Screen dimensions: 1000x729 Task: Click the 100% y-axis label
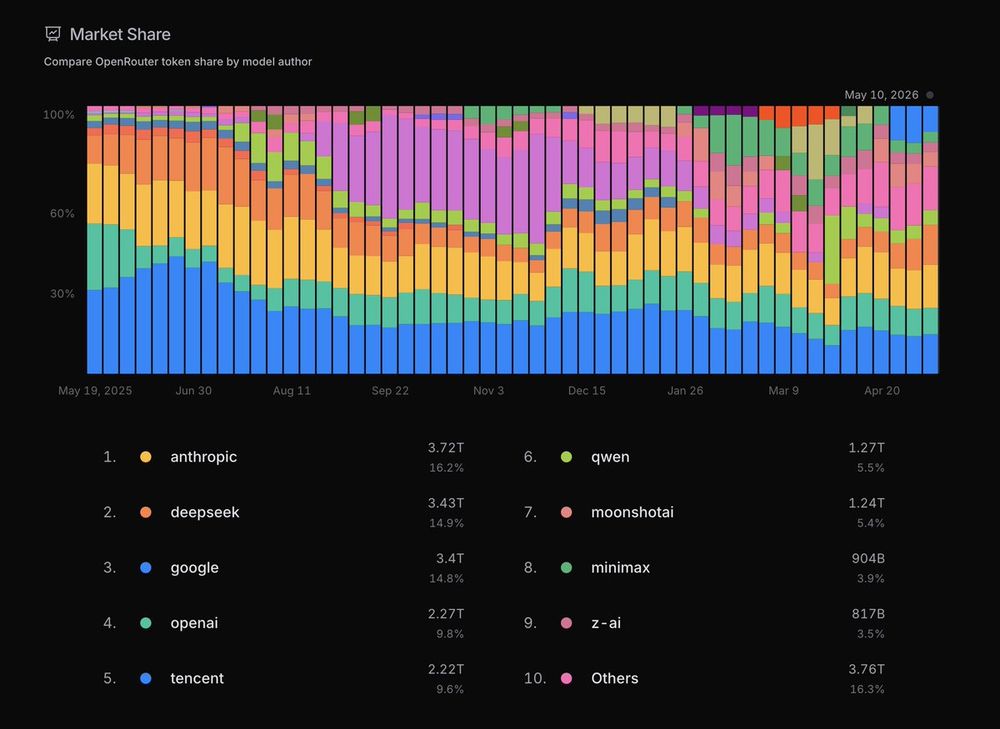[x=59, y=115]
